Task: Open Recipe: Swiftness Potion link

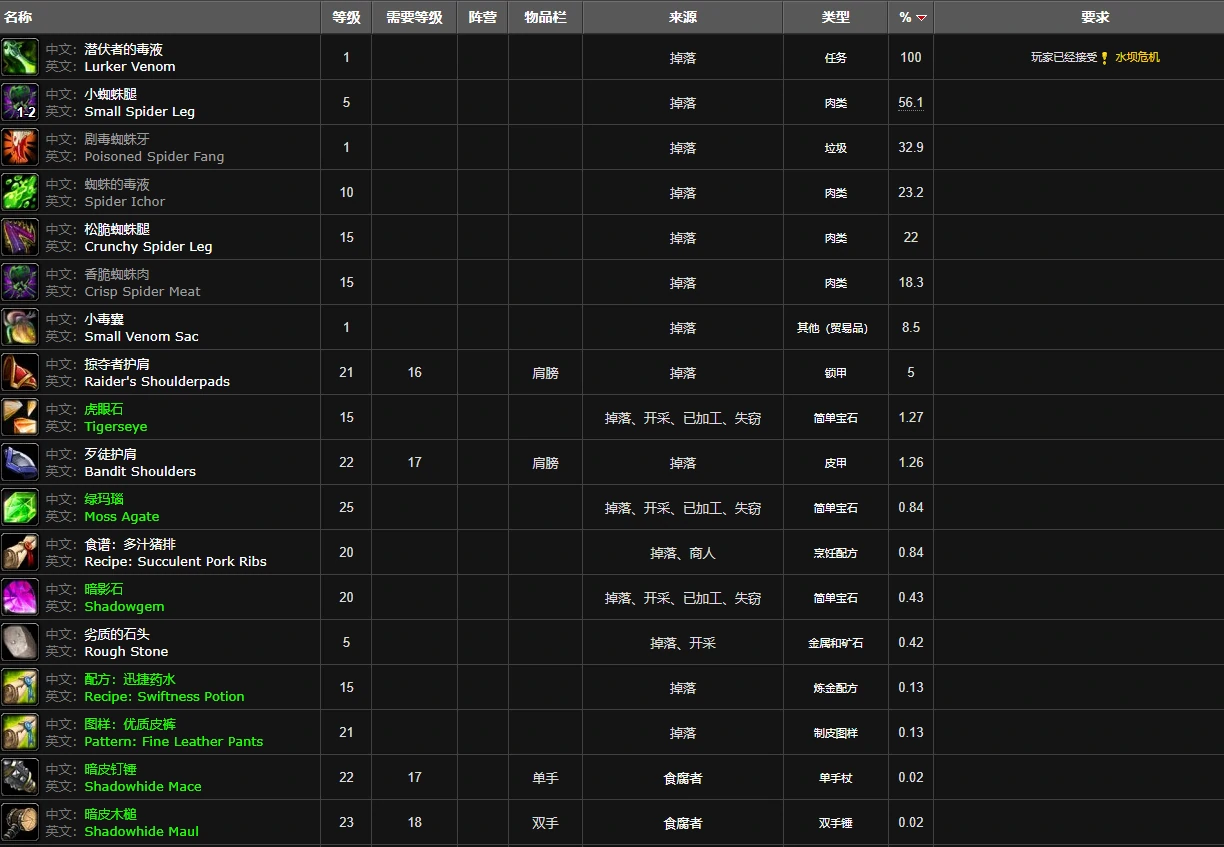Action: [x=164, y=697]
